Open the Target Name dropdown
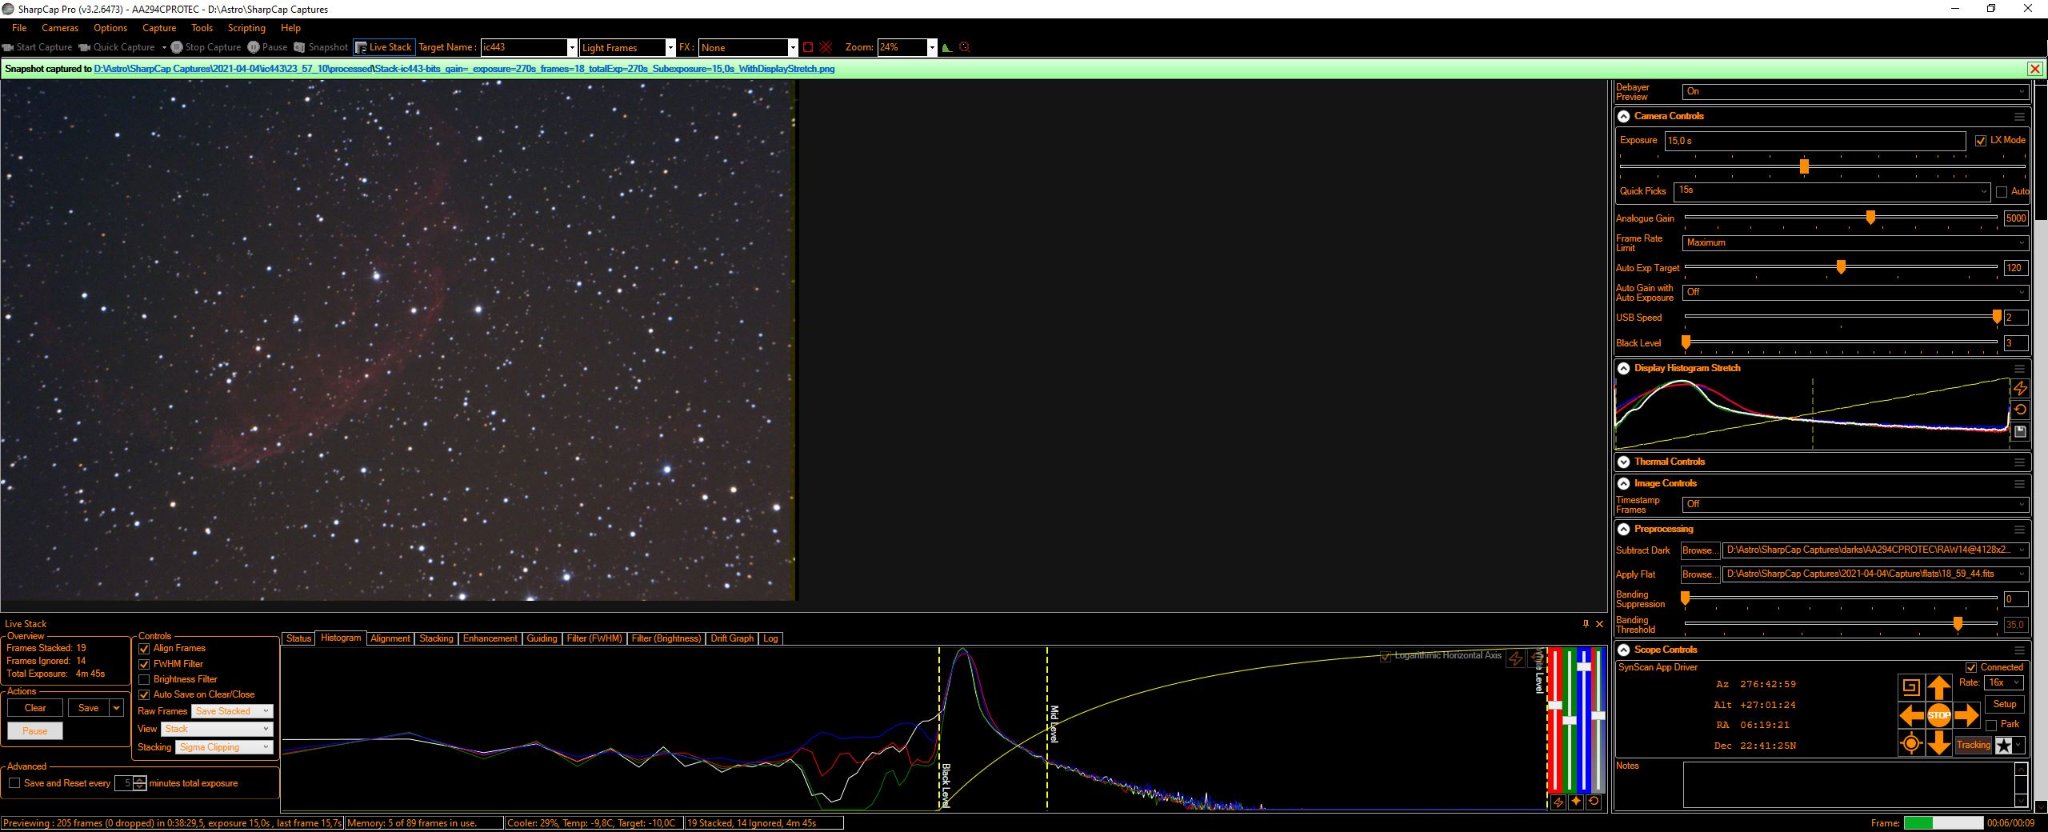This screenshot has height=832, width=2048. (572, 47)
